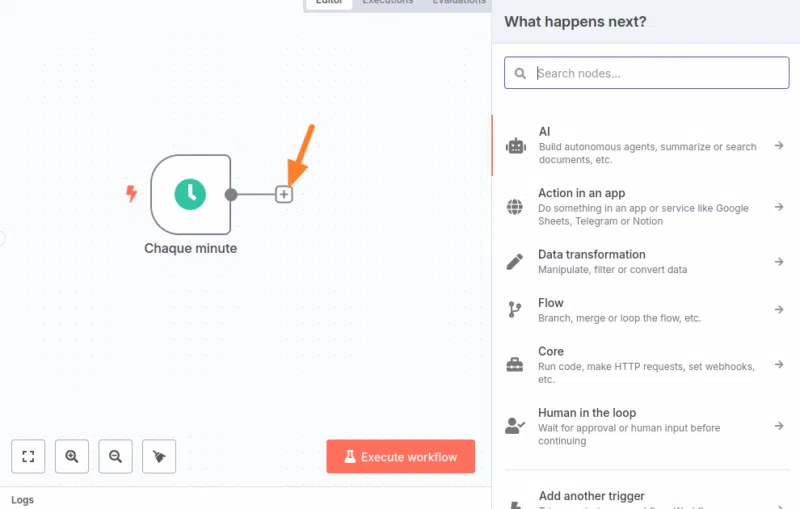Expand the Action in an app arrow

[x=778, y=207]
